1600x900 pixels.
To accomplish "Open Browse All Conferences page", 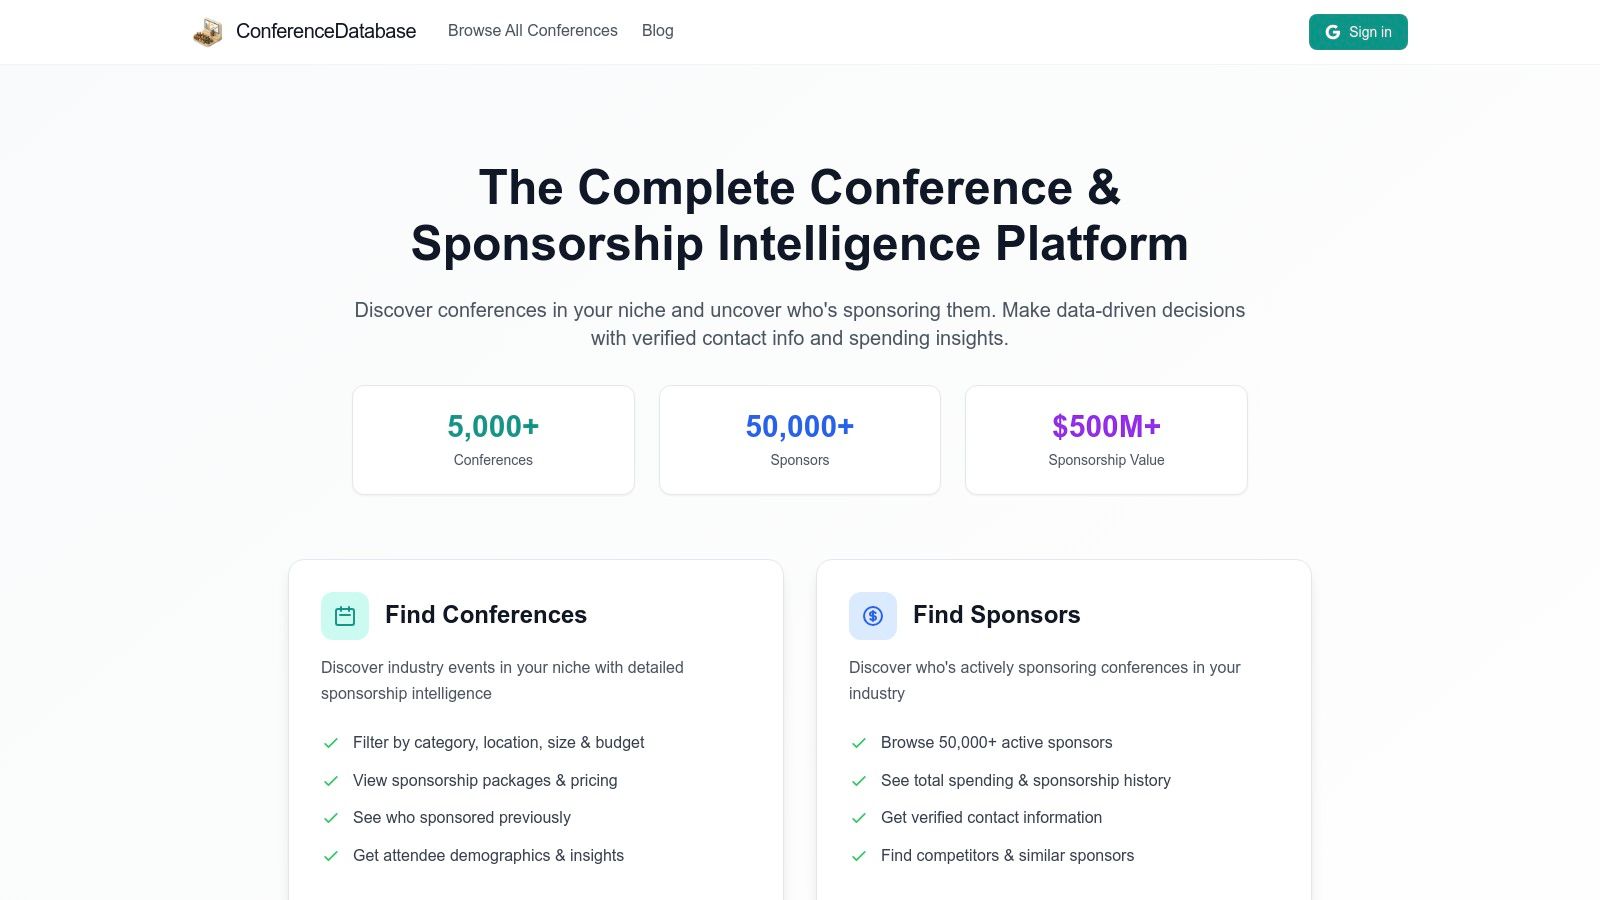I will pos(533,31).
